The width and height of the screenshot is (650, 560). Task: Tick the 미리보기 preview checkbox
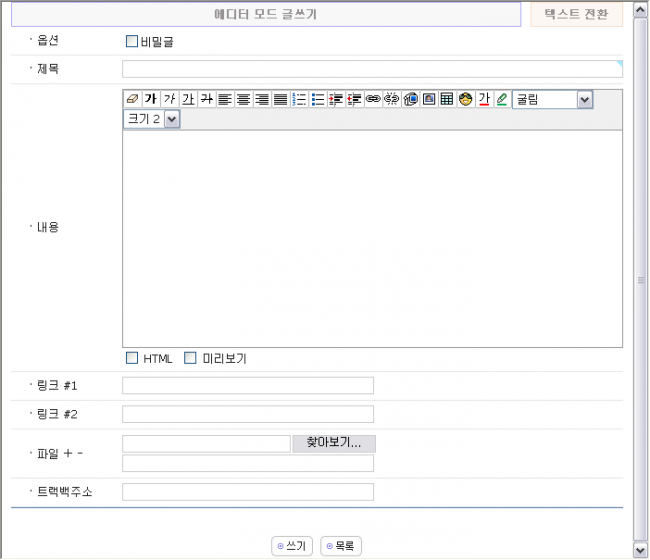190,358
